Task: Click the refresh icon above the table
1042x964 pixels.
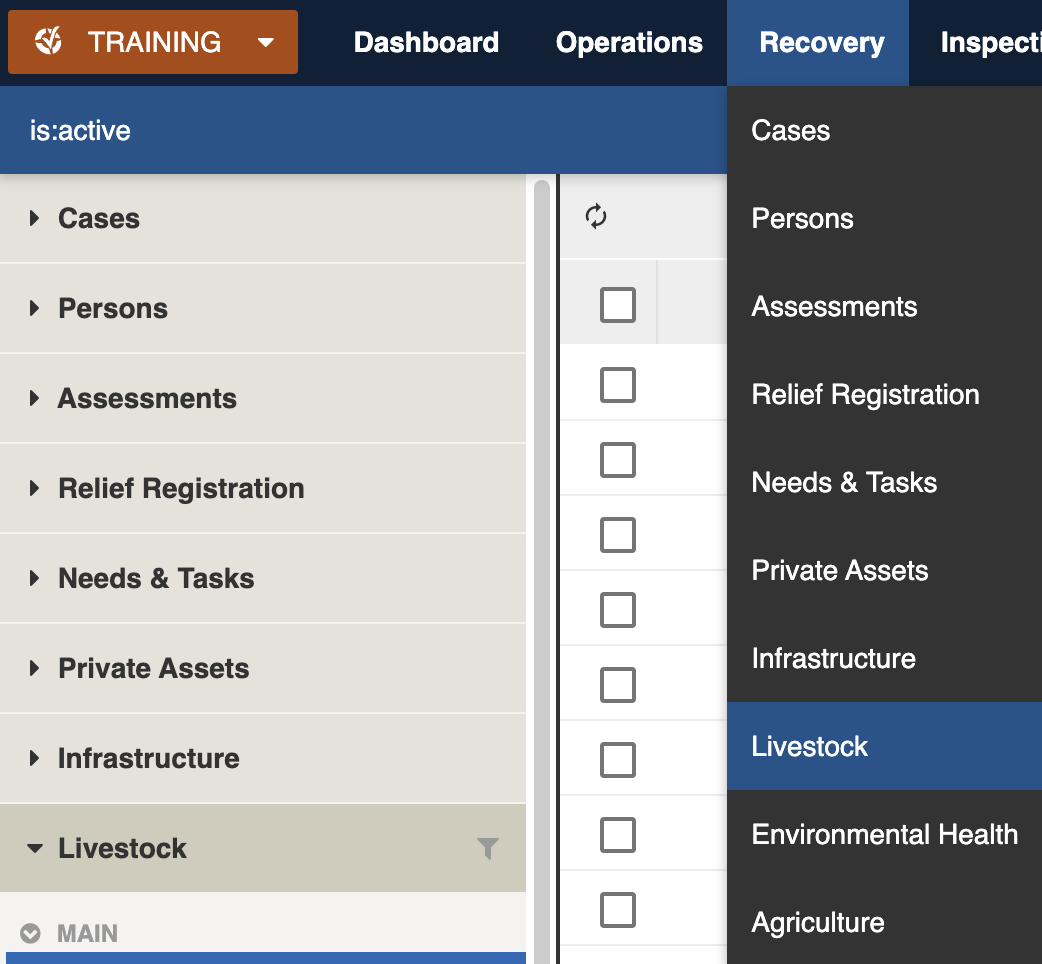Action: [x=596, y=217]
